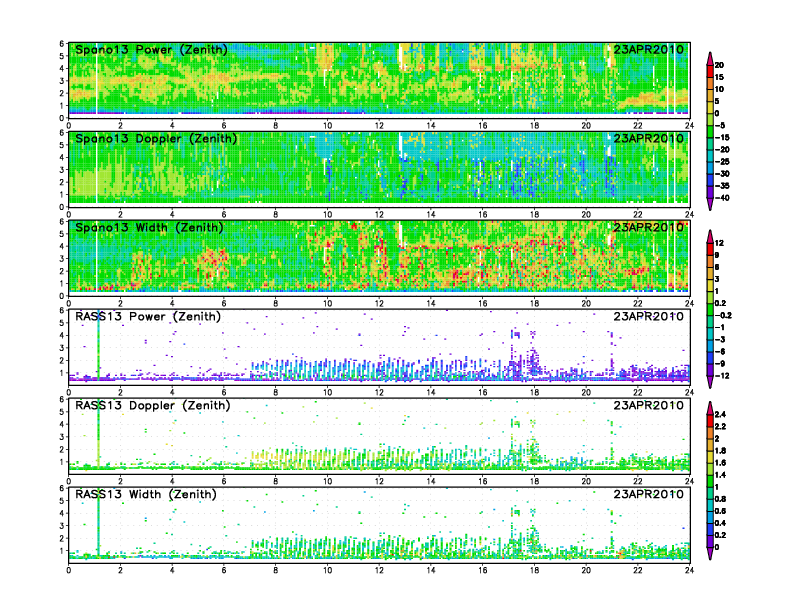Click the RASS13 Power scatter plot
Viewport: 792px width, 612px height.
click(379, 347)
